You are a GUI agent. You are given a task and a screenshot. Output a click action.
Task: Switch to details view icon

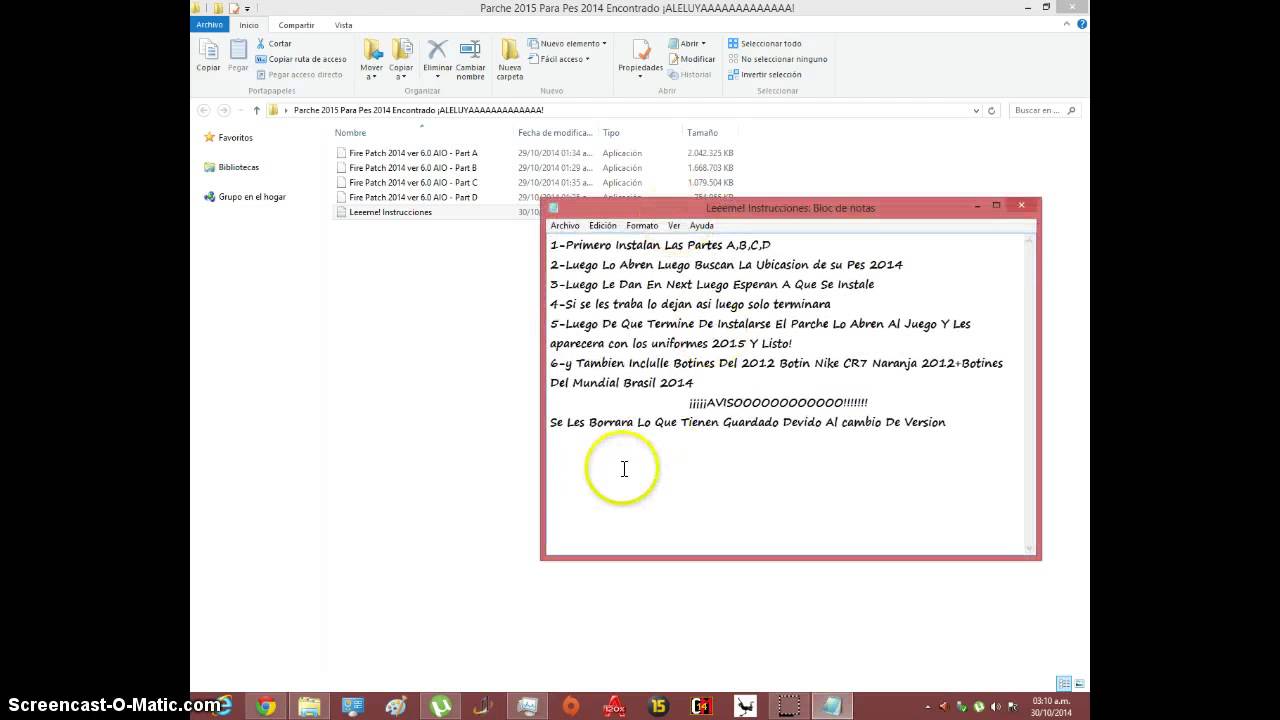click(x=1064, y=684)
